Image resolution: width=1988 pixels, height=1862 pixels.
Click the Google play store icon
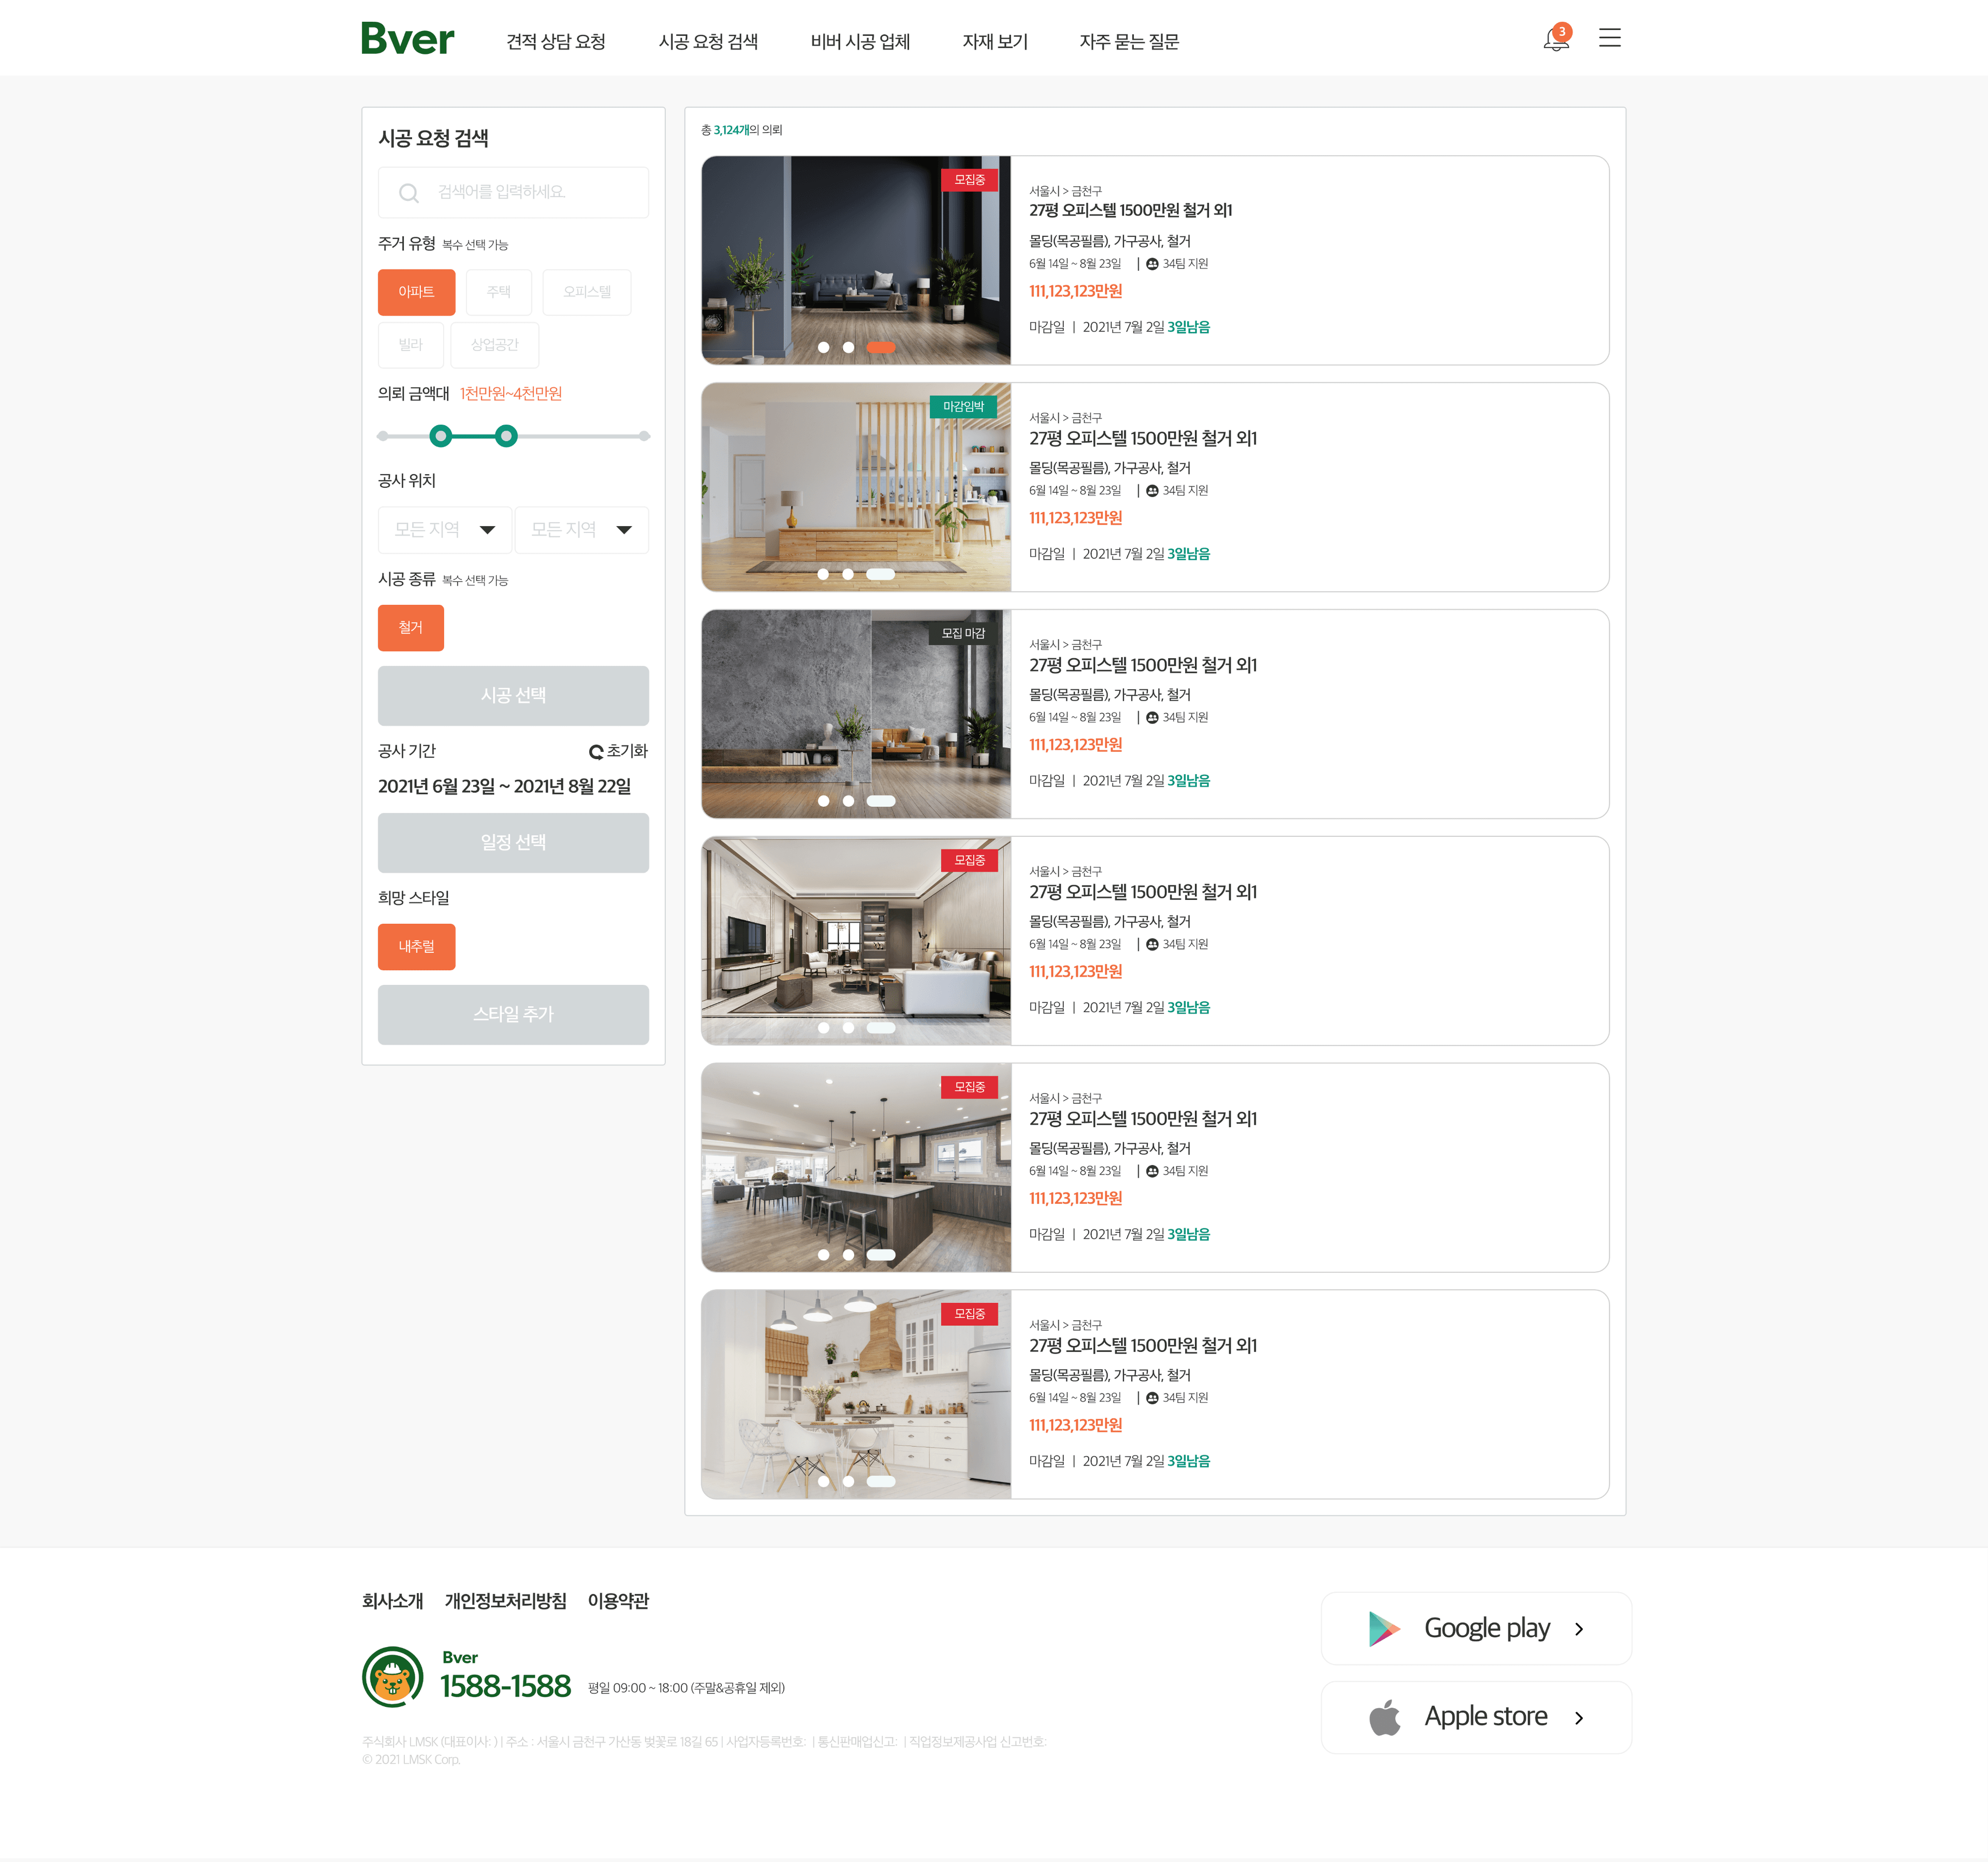(1384, 1629)
